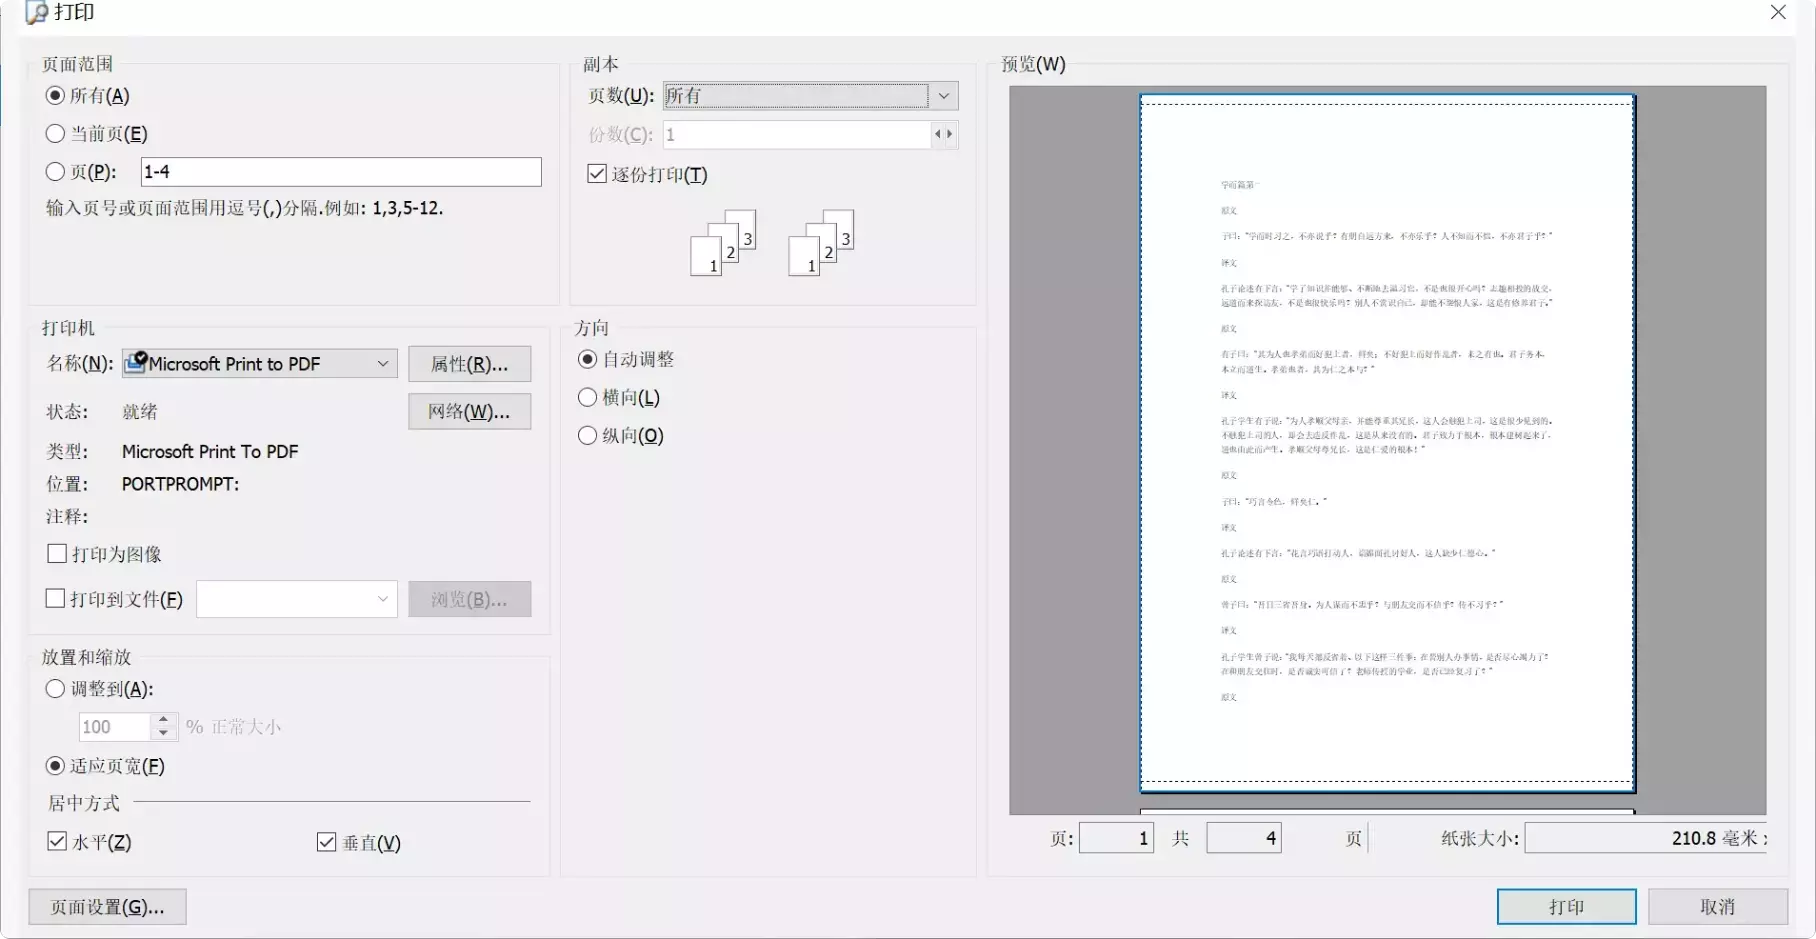Click the default printer checkmark badge
The width and height of the screenshot is (1816, 939).
[140, 355]
